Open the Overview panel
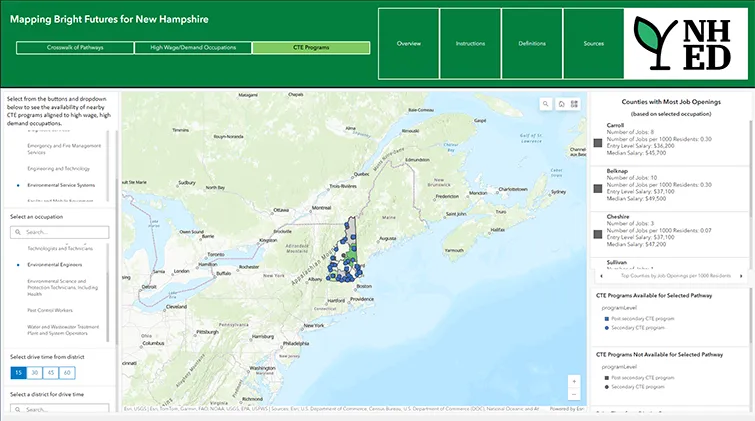The image size is (755, 421). [x=409, y=43]
